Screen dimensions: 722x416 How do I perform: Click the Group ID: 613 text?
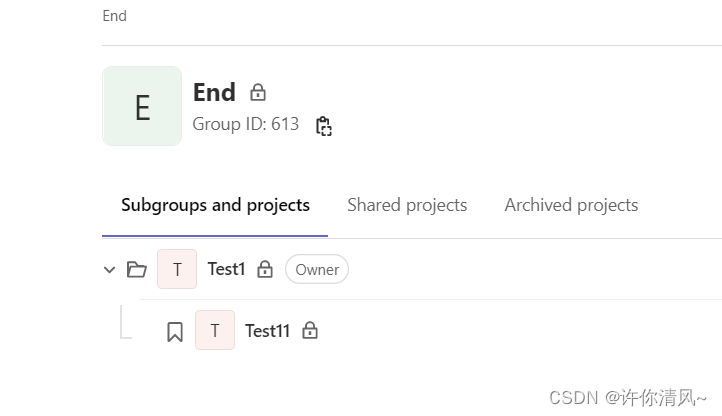point(245,125)
